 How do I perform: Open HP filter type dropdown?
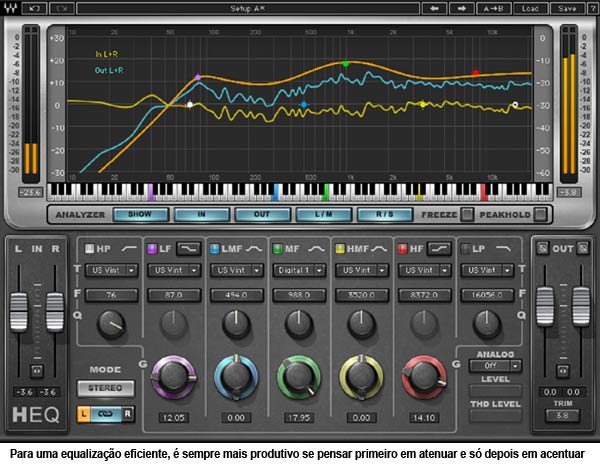pyautogui.click(x=111, y=270)
